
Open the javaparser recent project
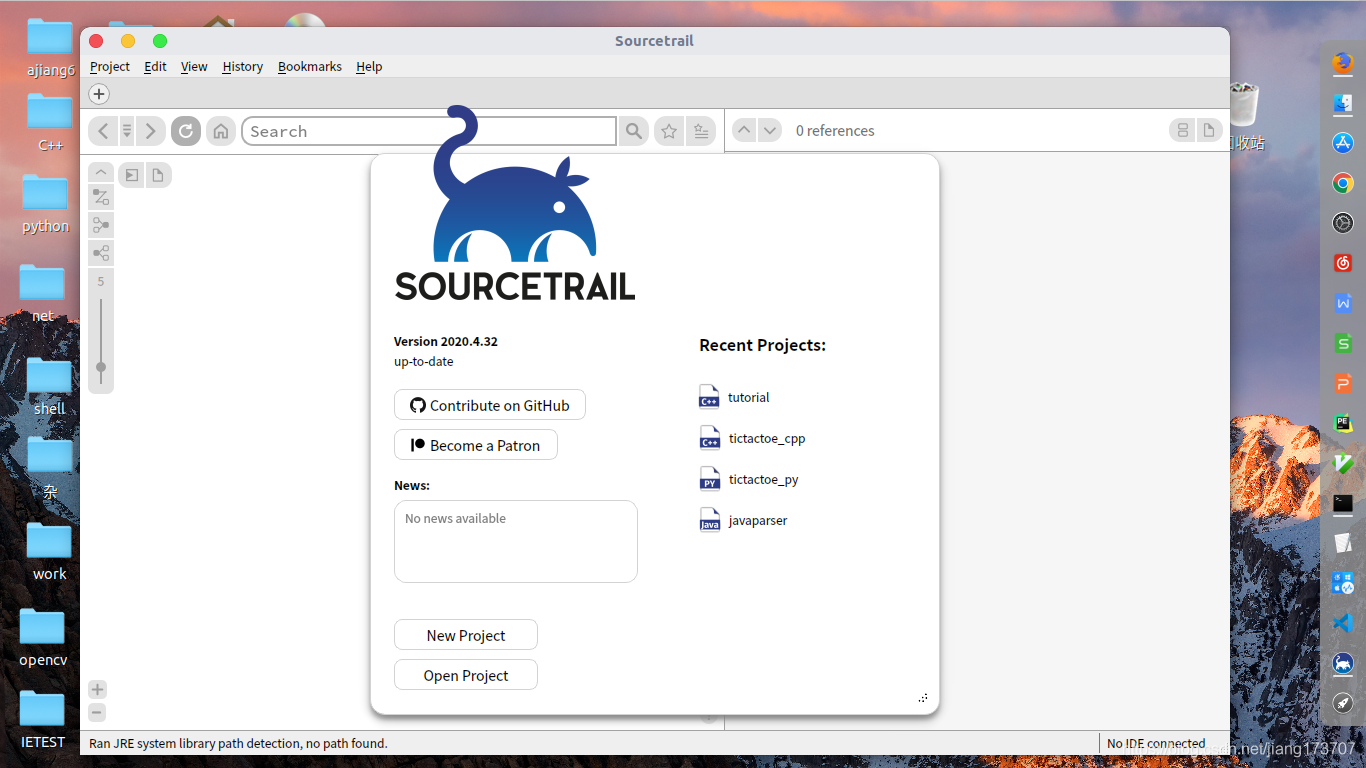point(757,520)
